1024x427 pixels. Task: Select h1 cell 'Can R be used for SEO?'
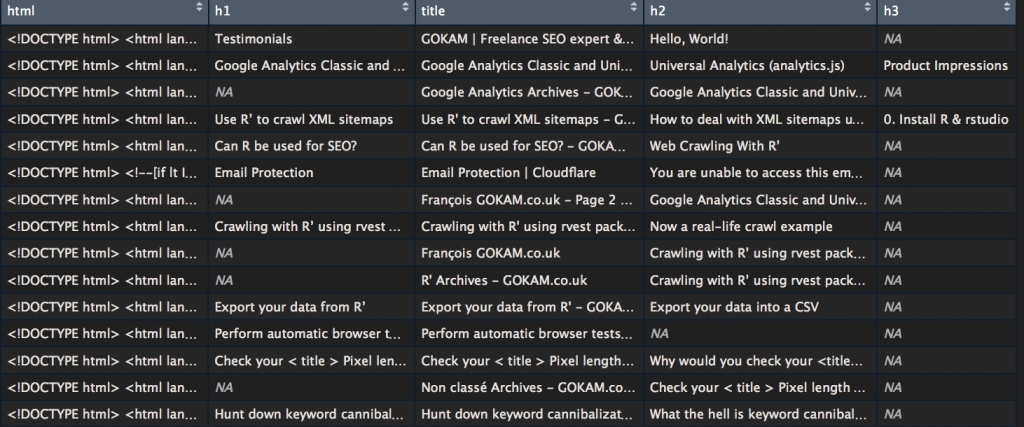pos(286,146)
